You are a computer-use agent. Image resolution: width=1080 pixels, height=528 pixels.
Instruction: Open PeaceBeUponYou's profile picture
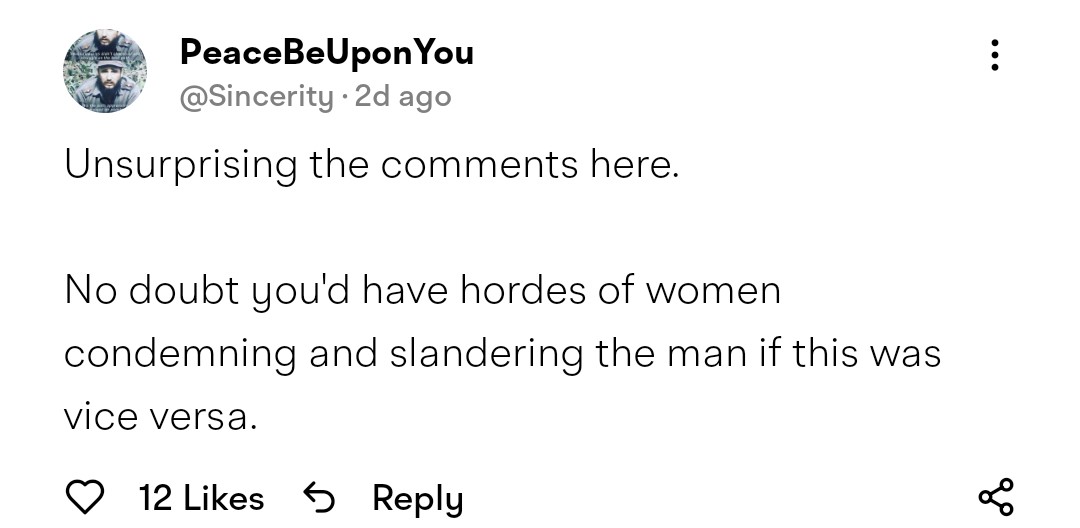pyautogui.click(x=105, y=70)
